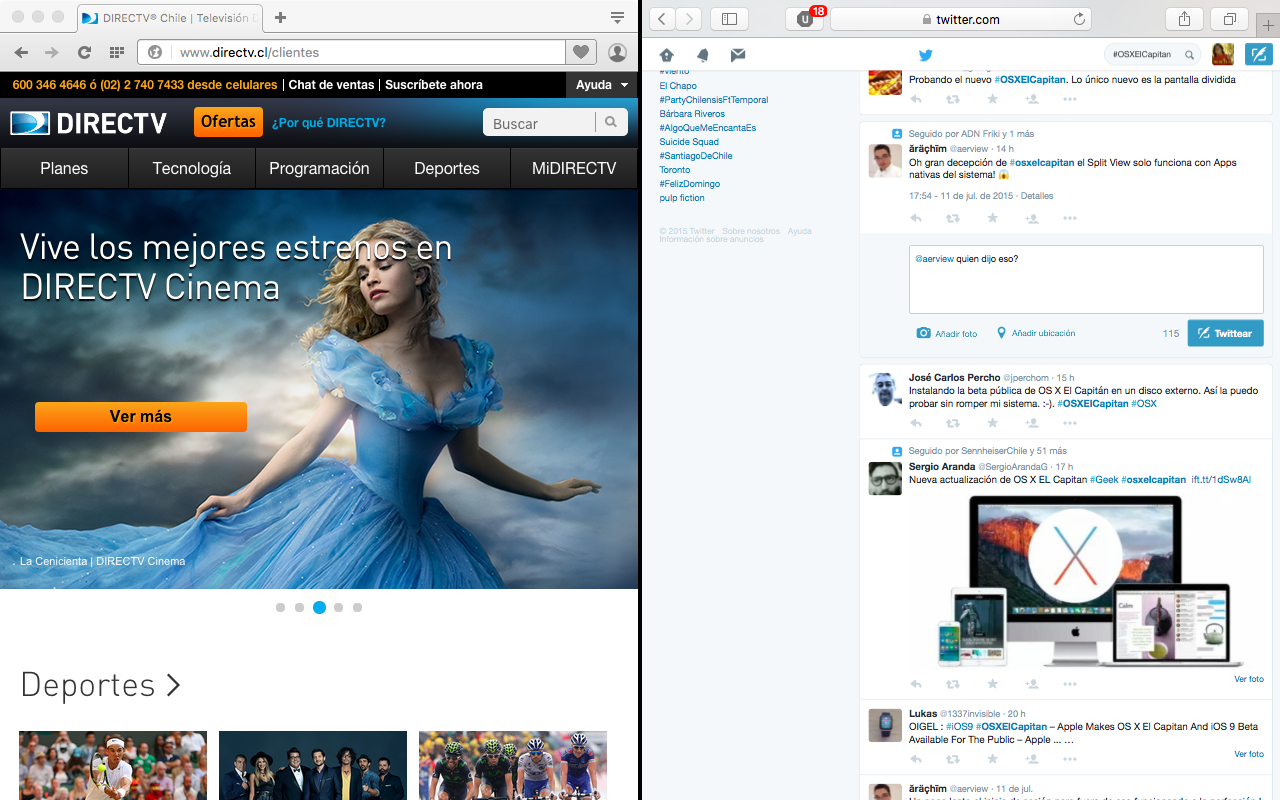Reply to José Carlos Percho tweet

(916, 423)
